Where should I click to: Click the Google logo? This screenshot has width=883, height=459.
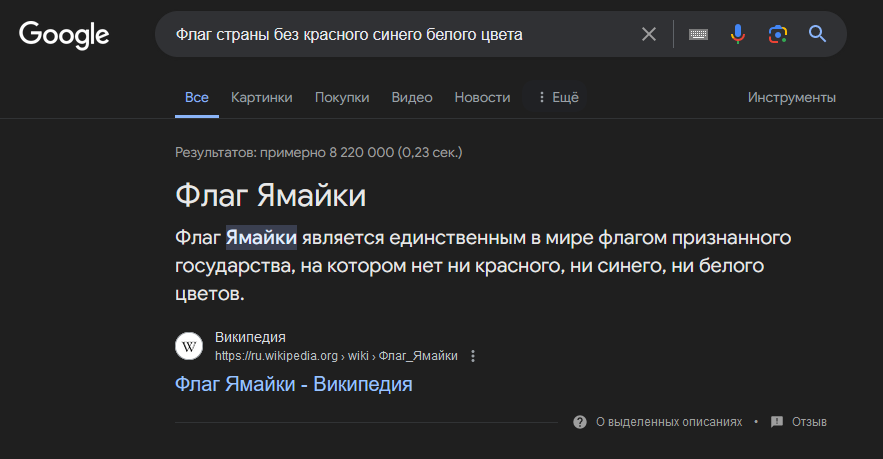(64, 35)
